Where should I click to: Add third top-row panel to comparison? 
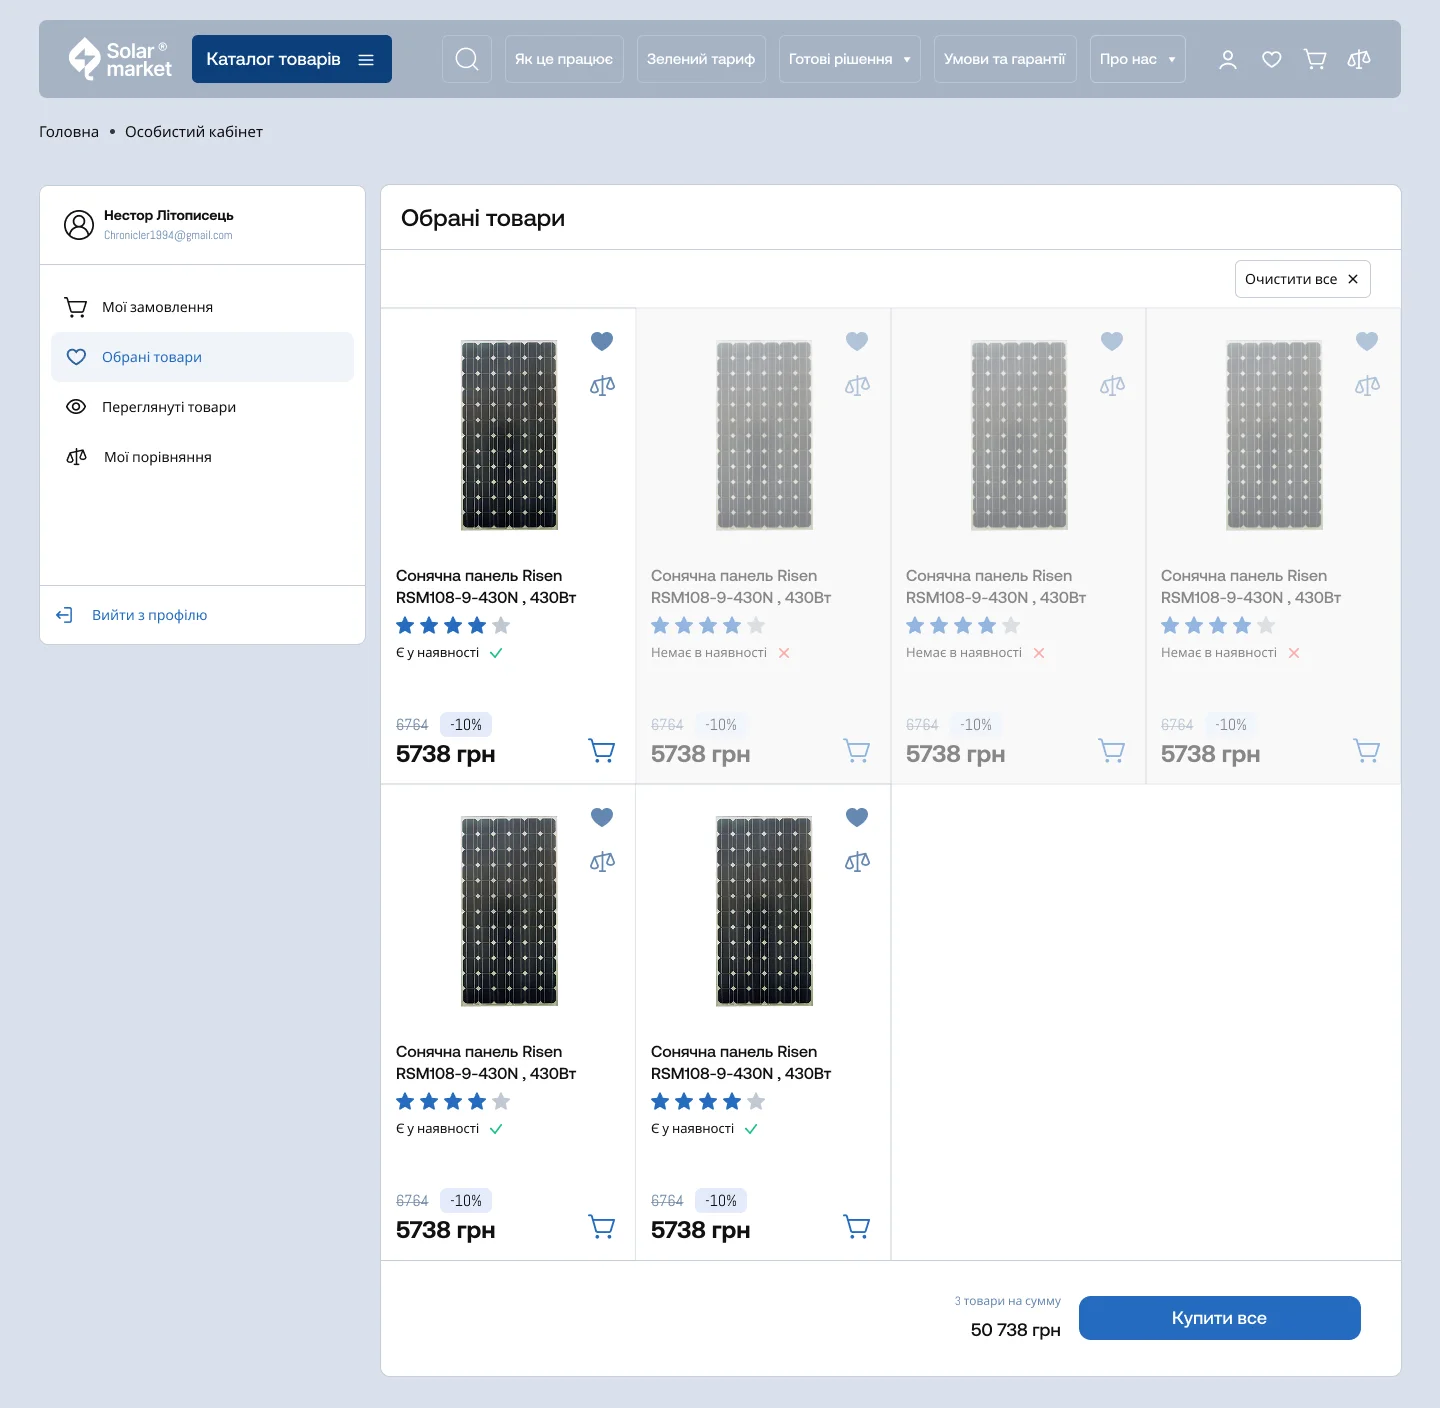click(x=1112, y=385)
